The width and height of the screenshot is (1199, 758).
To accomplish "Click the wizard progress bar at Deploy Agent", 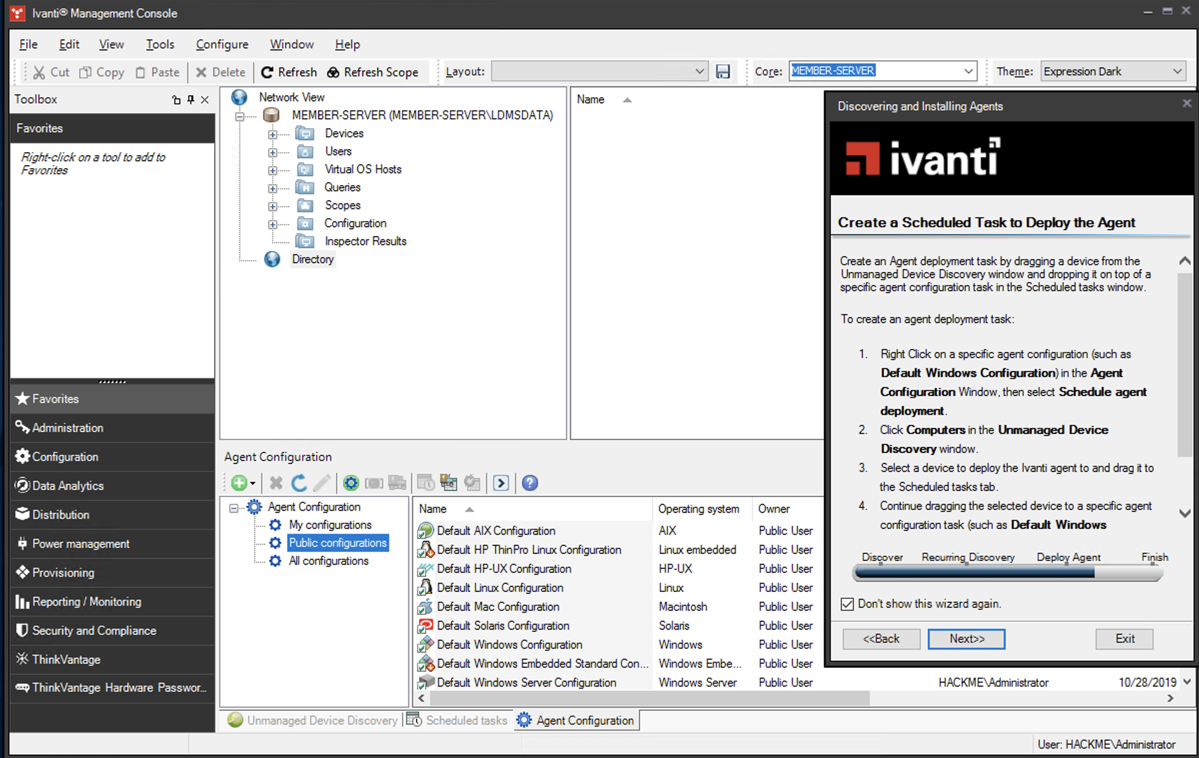I will [x=1068, y=574].
